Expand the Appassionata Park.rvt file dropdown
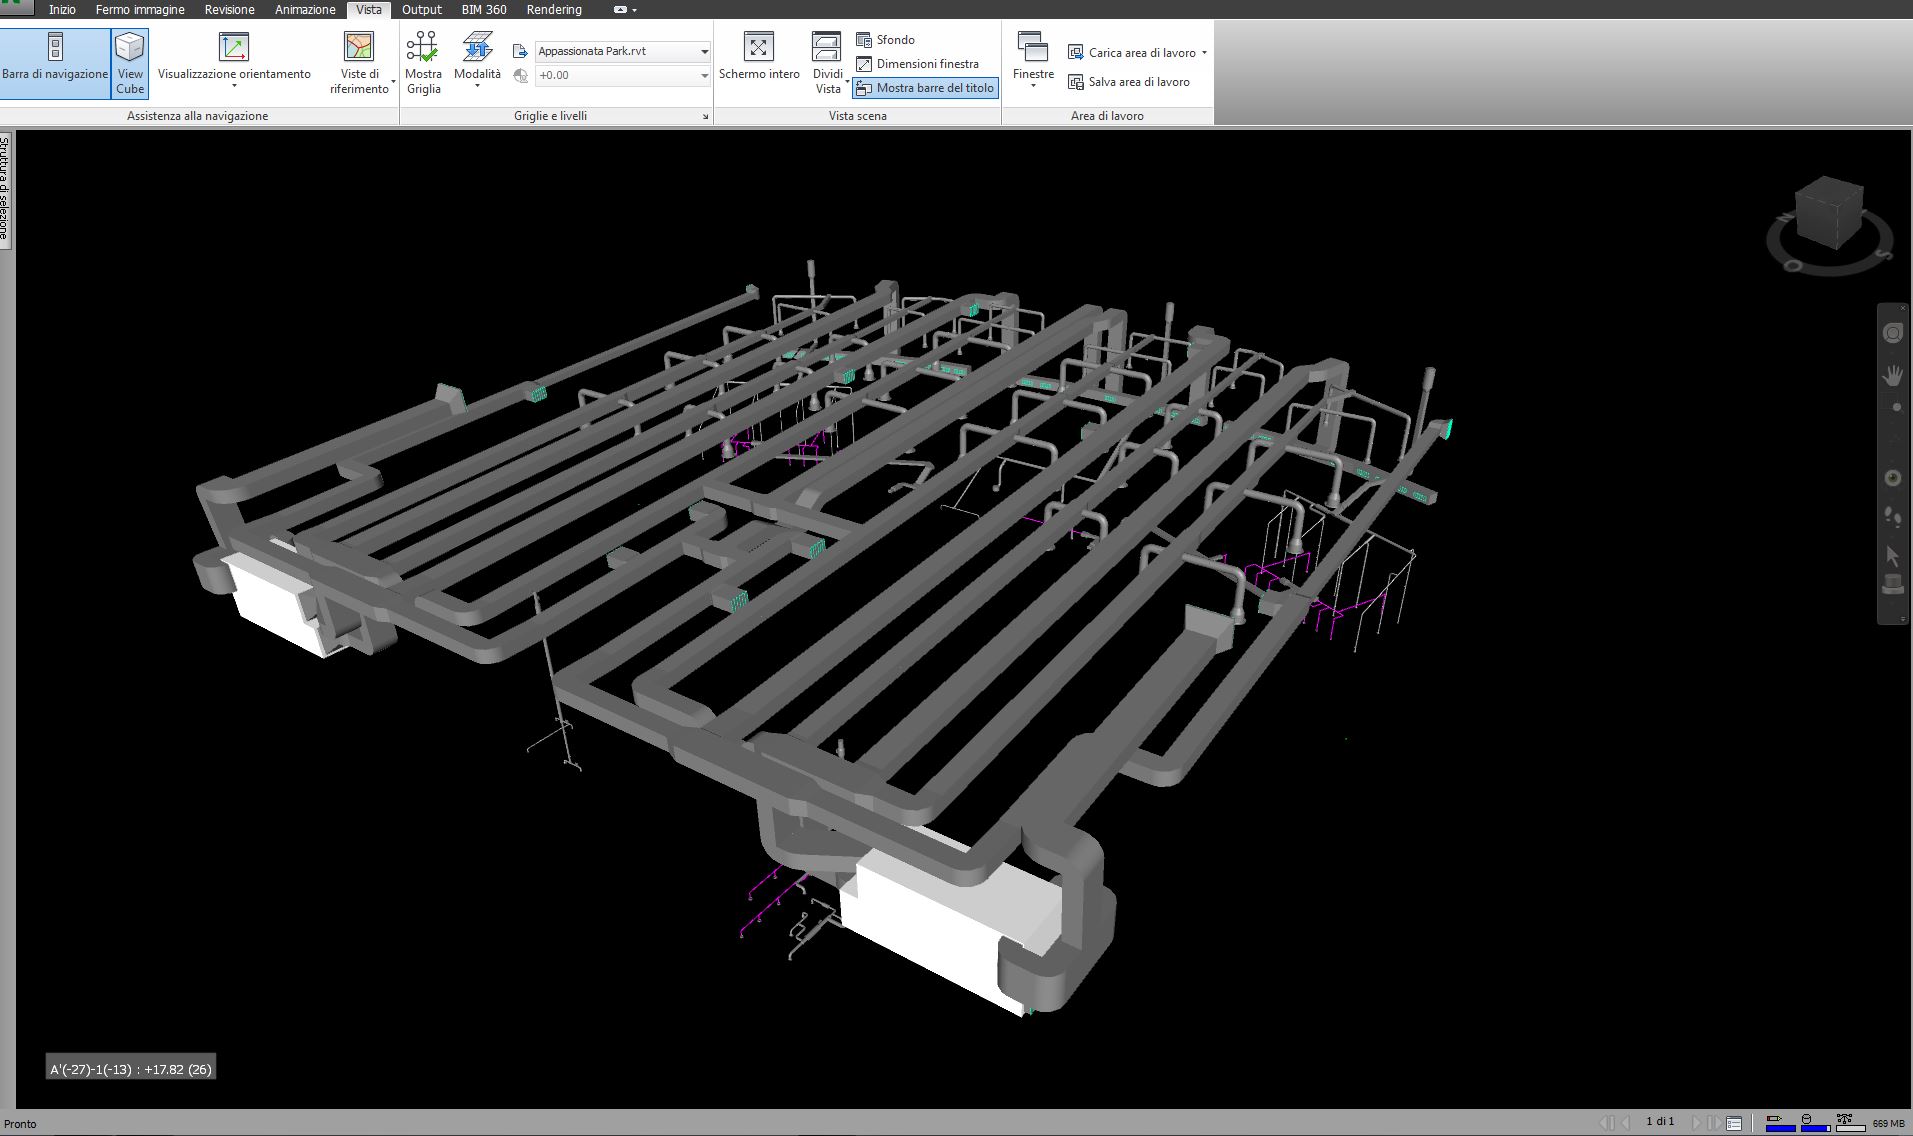This screenshot has width=1913, height=1136. (x=704, y=51)
